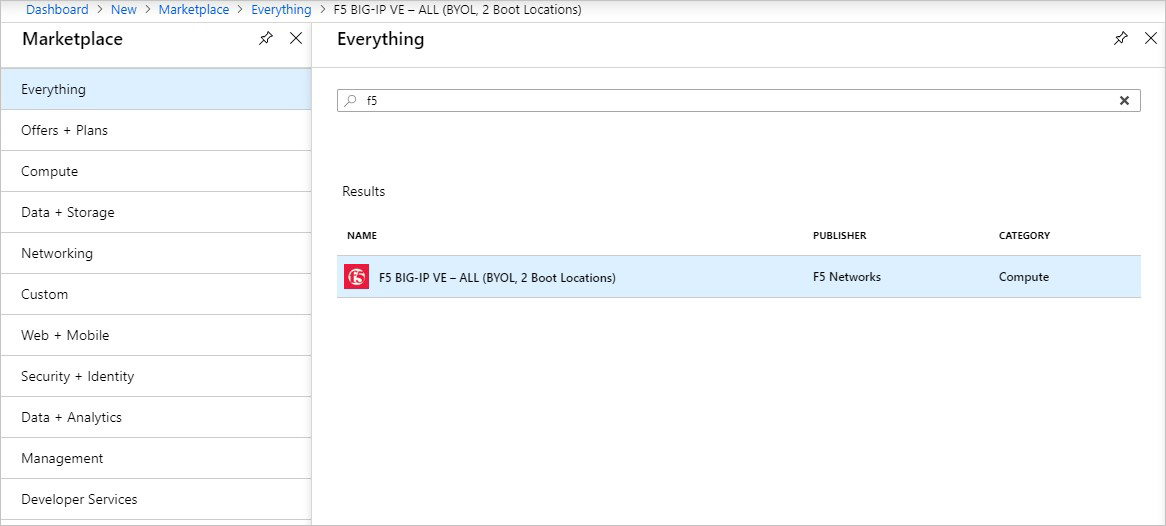Open the F5 BIG-IP VE result

click(497, 277)
